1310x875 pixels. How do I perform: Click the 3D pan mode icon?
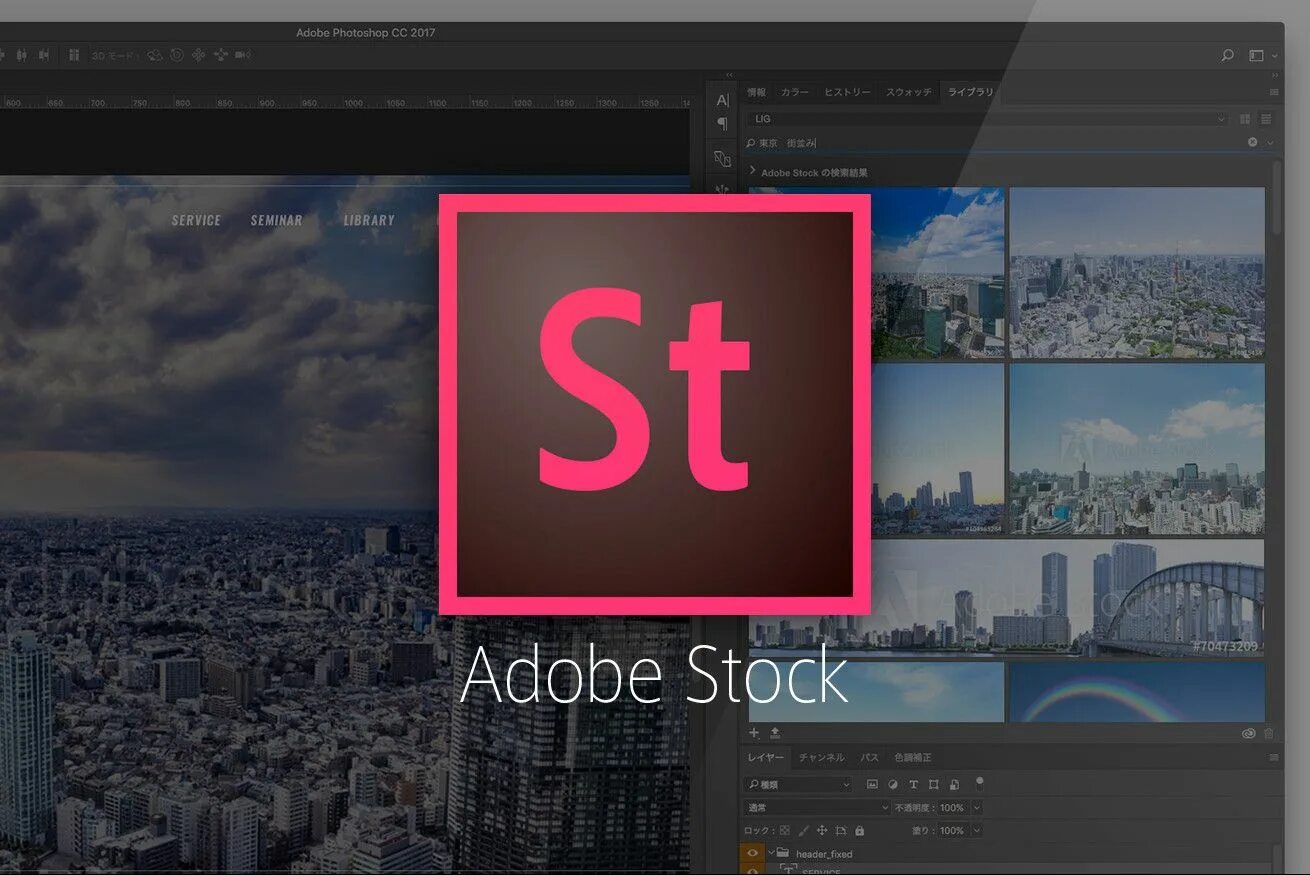click(x=198, y=55)
